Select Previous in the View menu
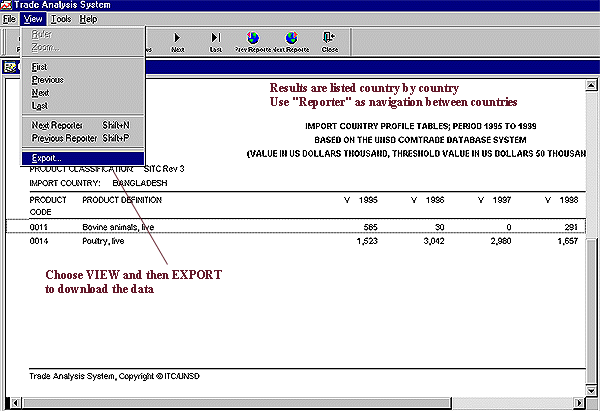Screen dimensions: 600x411 47,79
